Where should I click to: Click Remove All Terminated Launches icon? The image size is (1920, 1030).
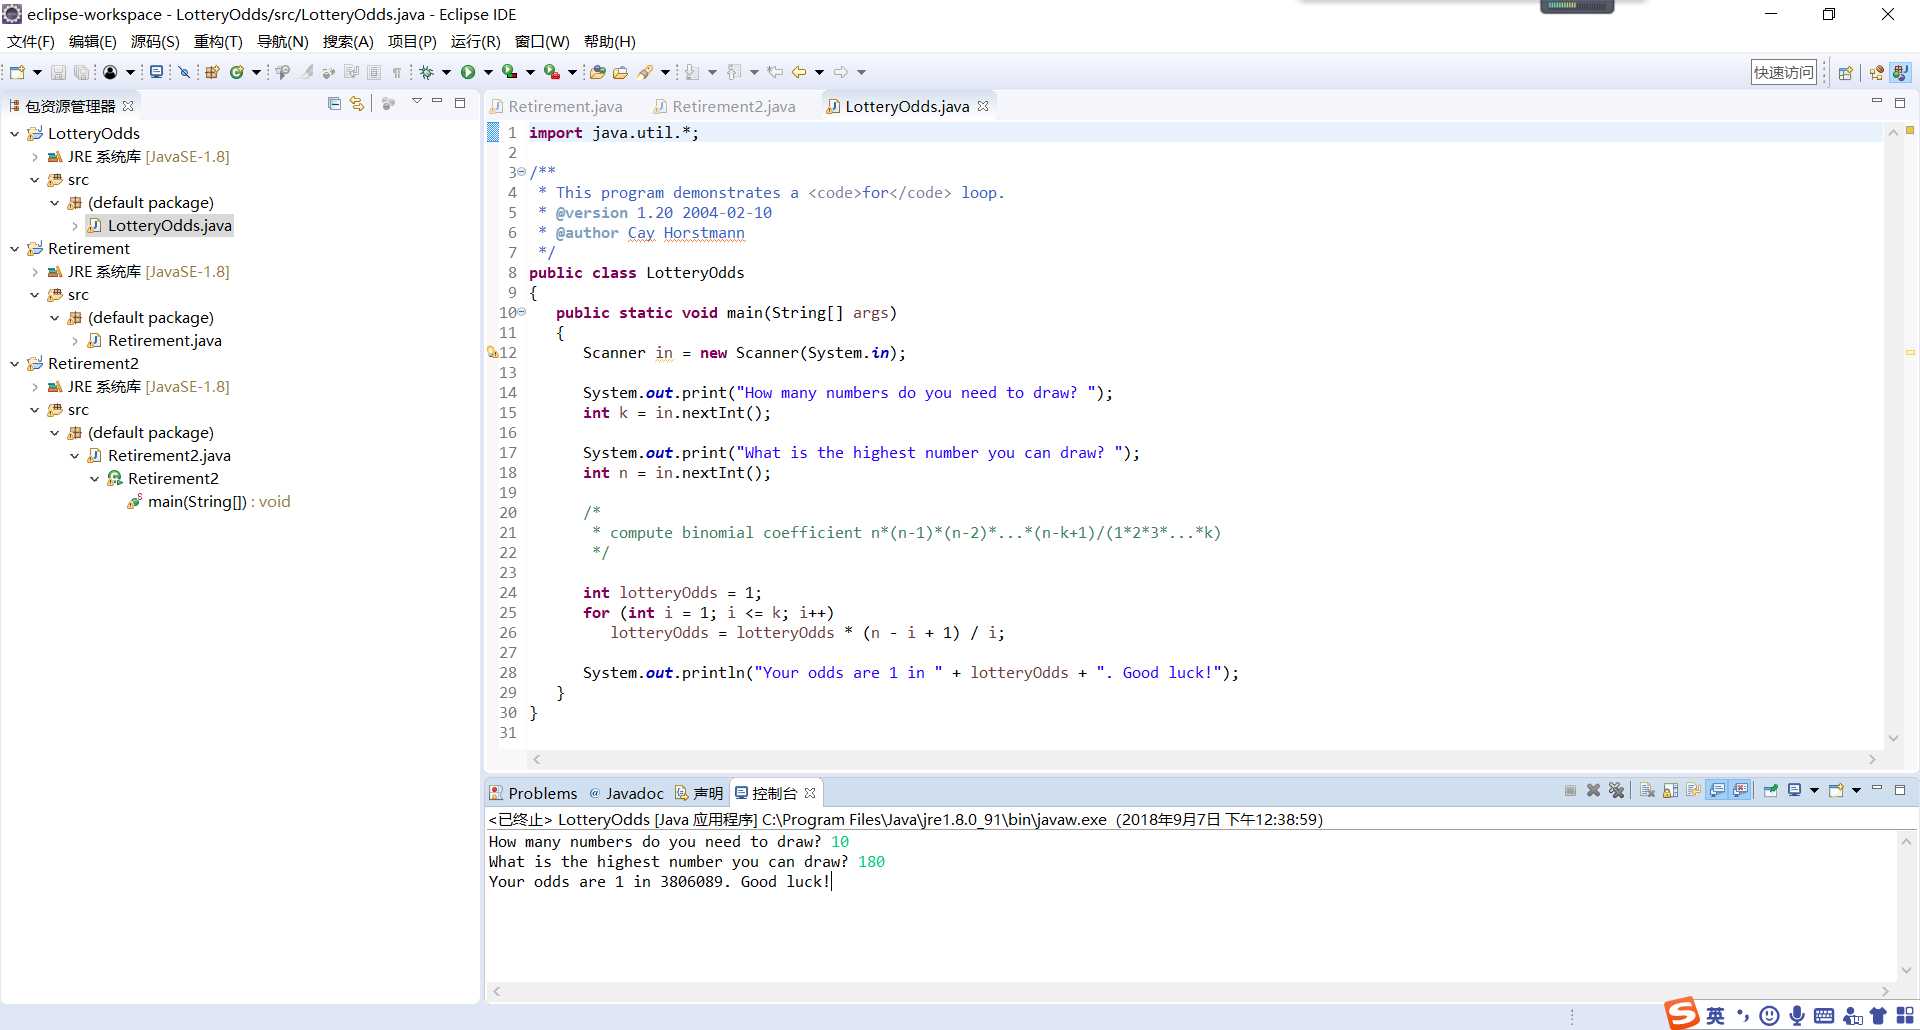[x=1616, y=791]
